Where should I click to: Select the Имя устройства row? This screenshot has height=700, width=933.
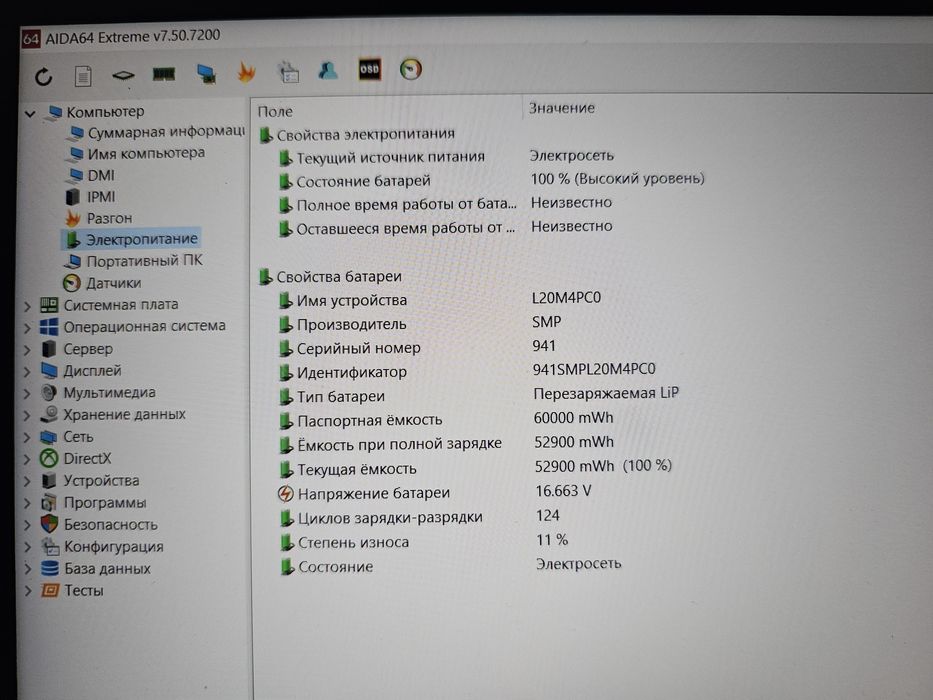click(x=440, y=299)
